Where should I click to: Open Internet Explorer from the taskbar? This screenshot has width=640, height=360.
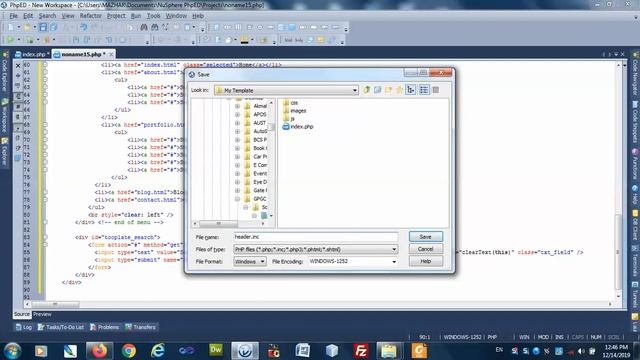tap(158, 351)
